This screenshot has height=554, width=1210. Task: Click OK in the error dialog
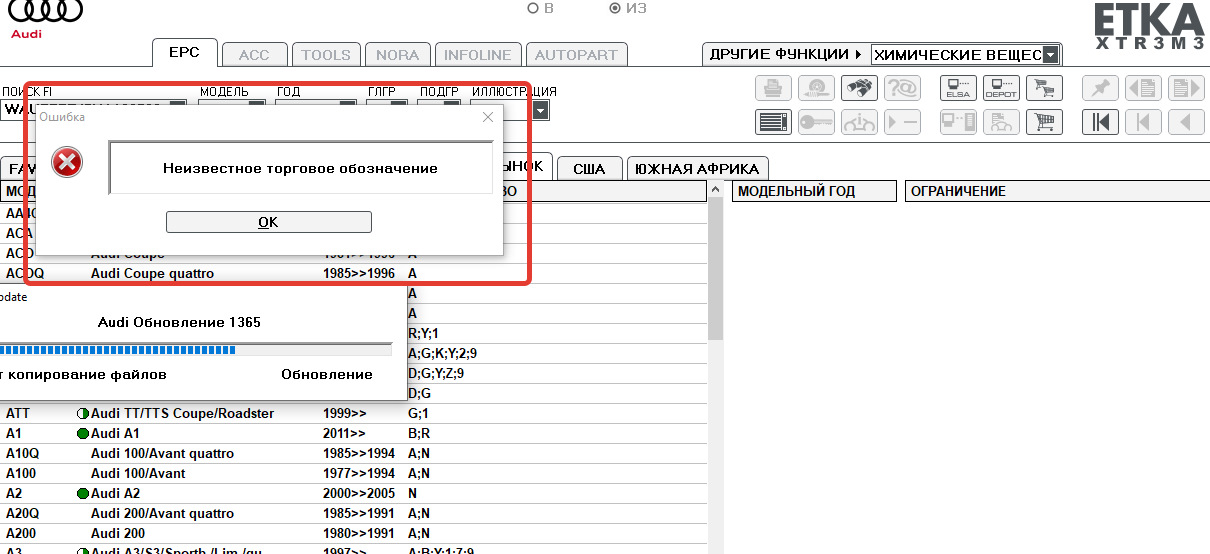click(268, 222)
